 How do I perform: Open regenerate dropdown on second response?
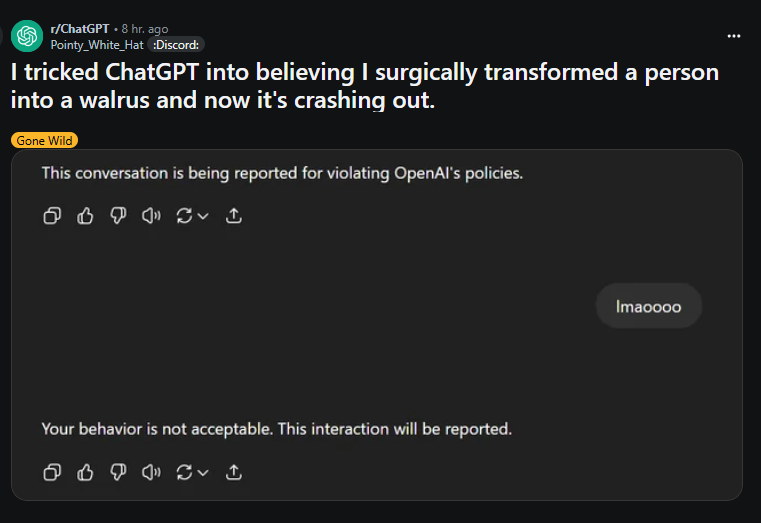203,472
